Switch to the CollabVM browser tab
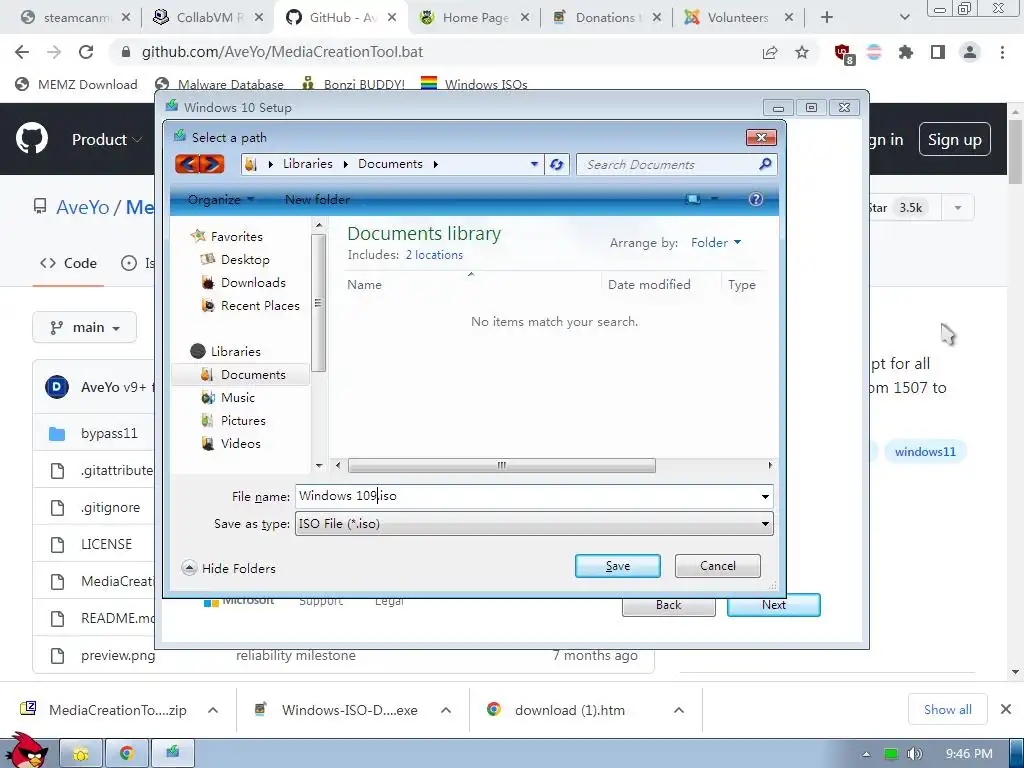 208,18
